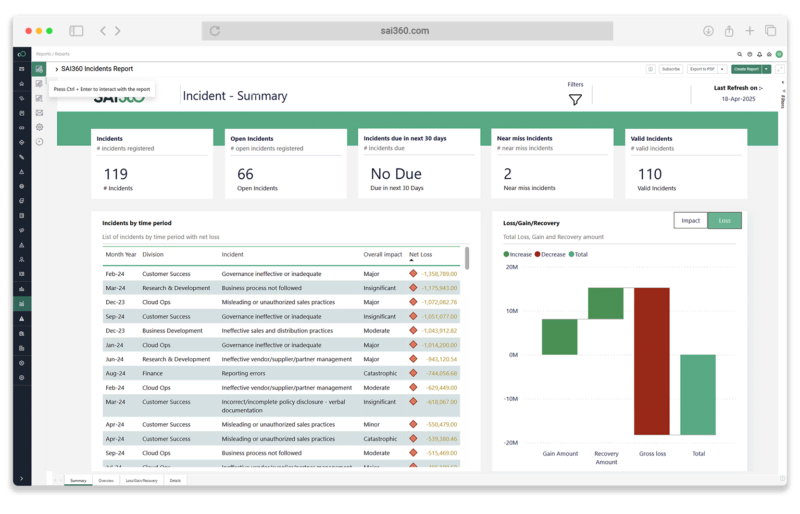Click the history clock icon in sidebar
800x514 pixels.
tap(39, 142)
